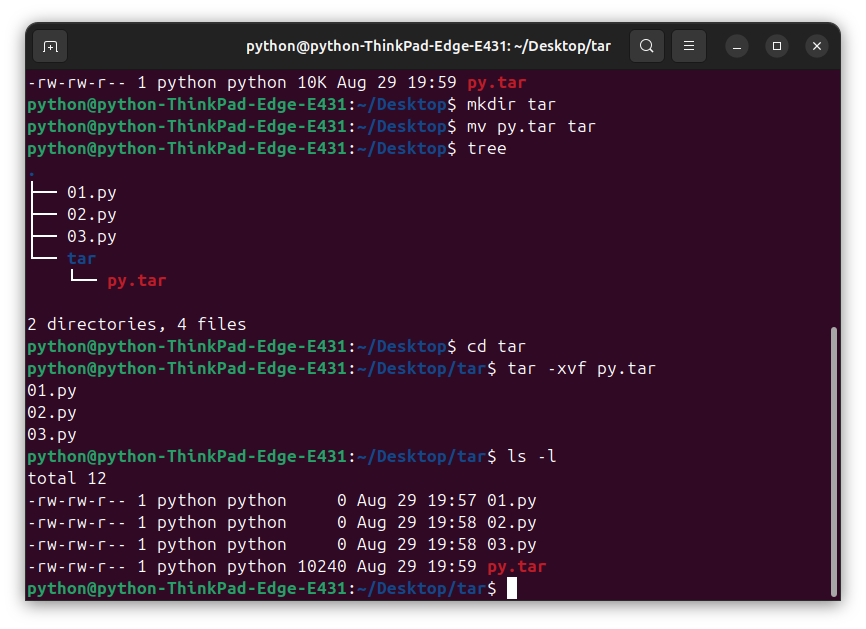Click 01.py in tar extraction output
Image resolution: width=866 pixels, height=629 pixels.
(x=52, y=390)
